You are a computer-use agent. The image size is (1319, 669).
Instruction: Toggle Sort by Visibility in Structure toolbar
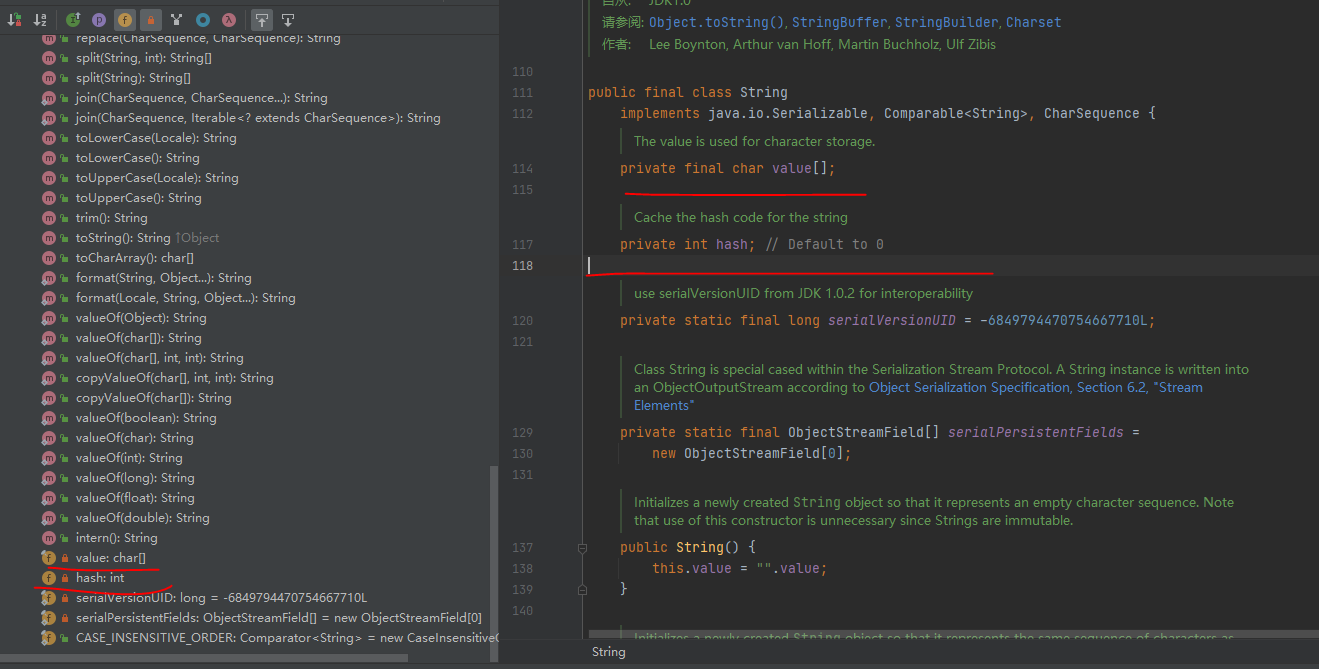click(15, 19)
